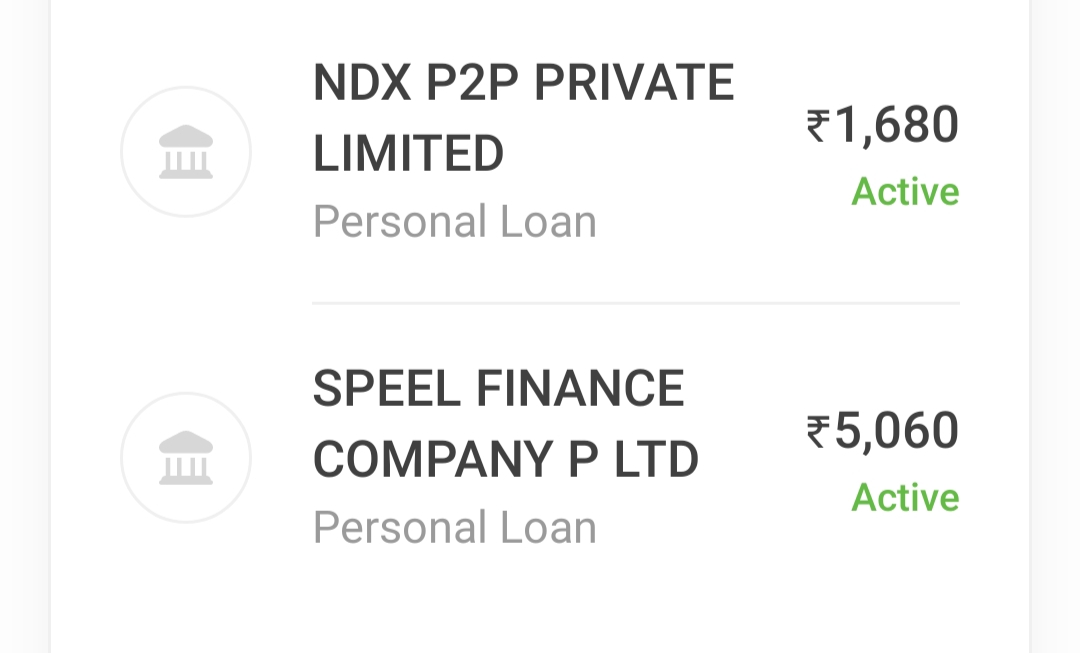Open the NDX P2P PRIVATE LIMITED loan

click(523, 118)
